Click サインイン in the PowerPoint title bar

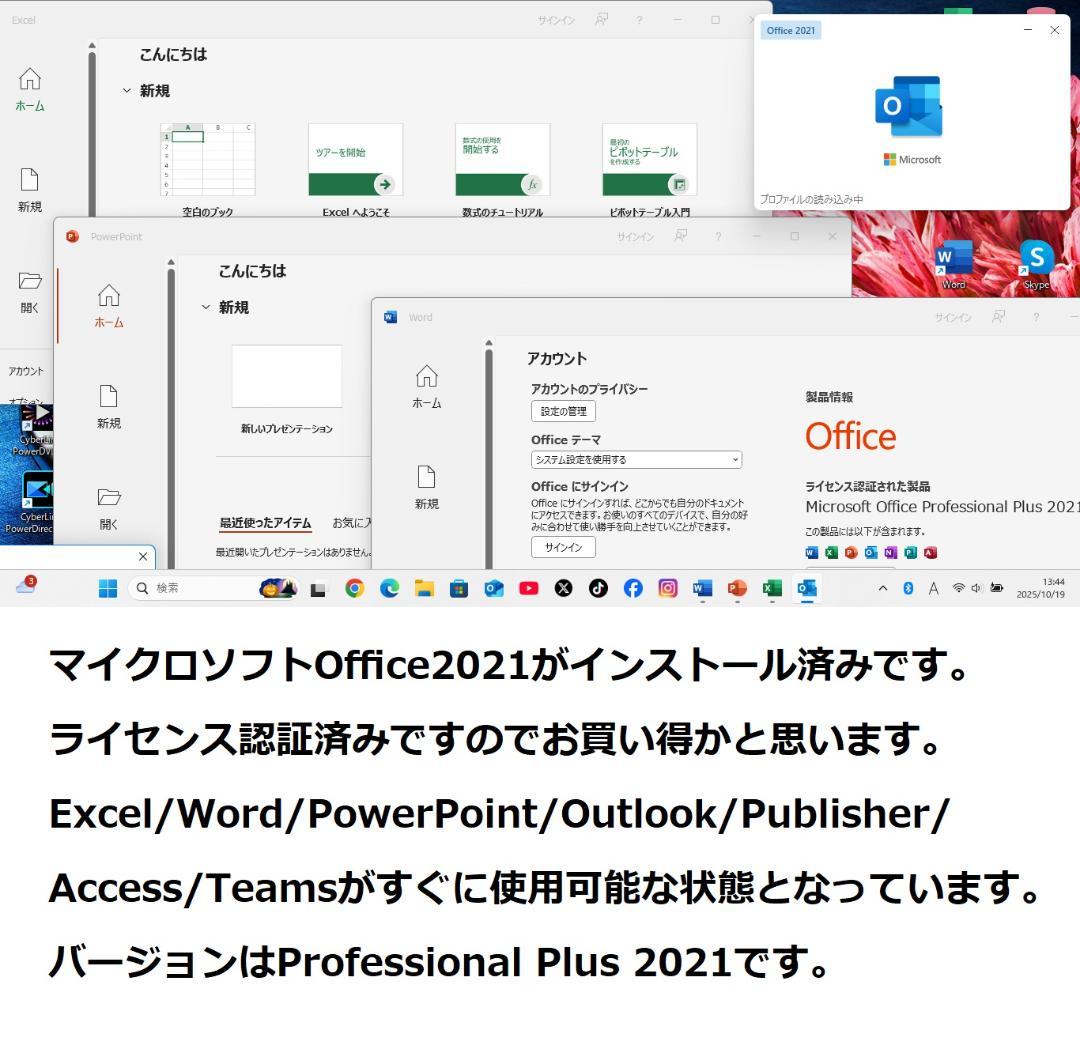pyautogui.click(x=635, y=237)
